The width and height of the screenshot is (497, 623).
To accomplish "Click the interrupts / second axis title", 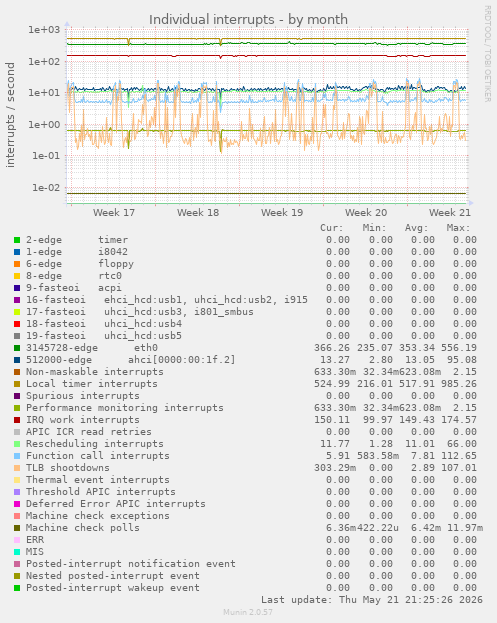I will [x=10, y=114].
